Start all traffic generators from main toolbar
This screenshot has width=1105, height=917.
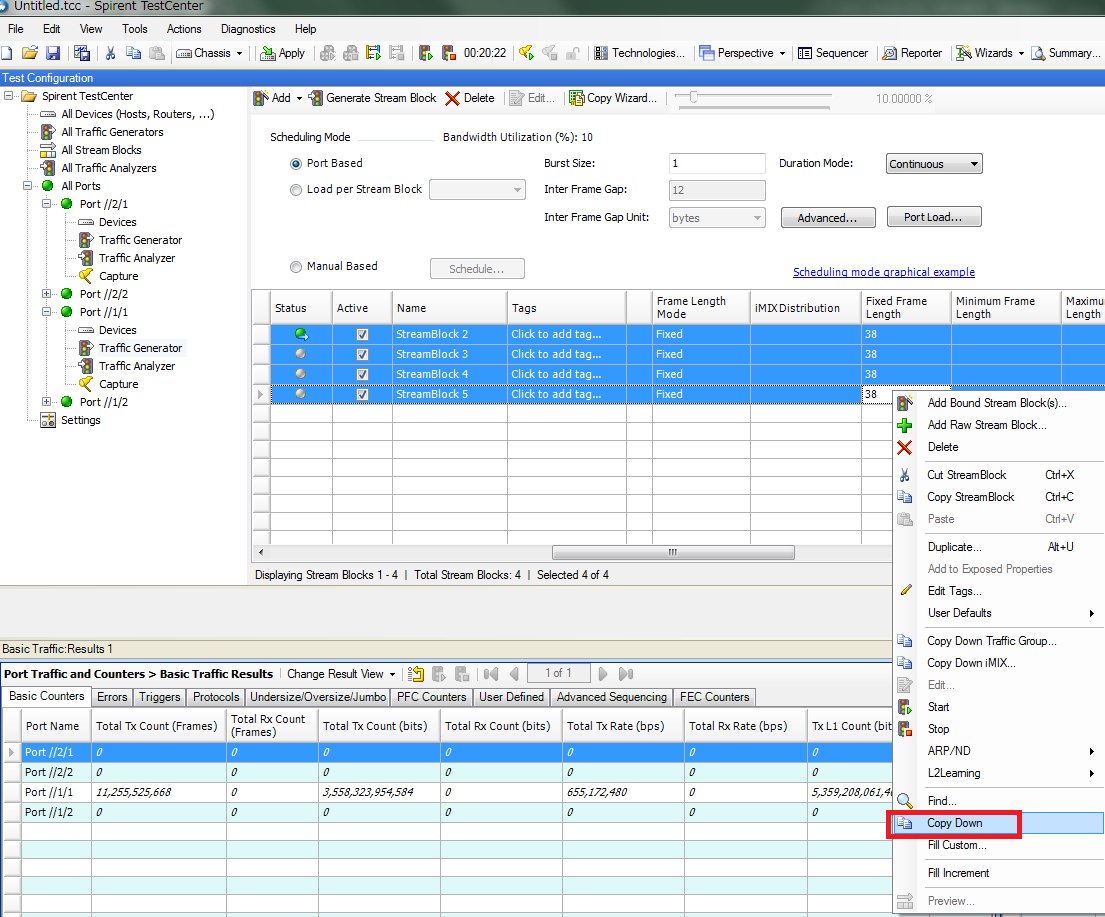(426, 53)
